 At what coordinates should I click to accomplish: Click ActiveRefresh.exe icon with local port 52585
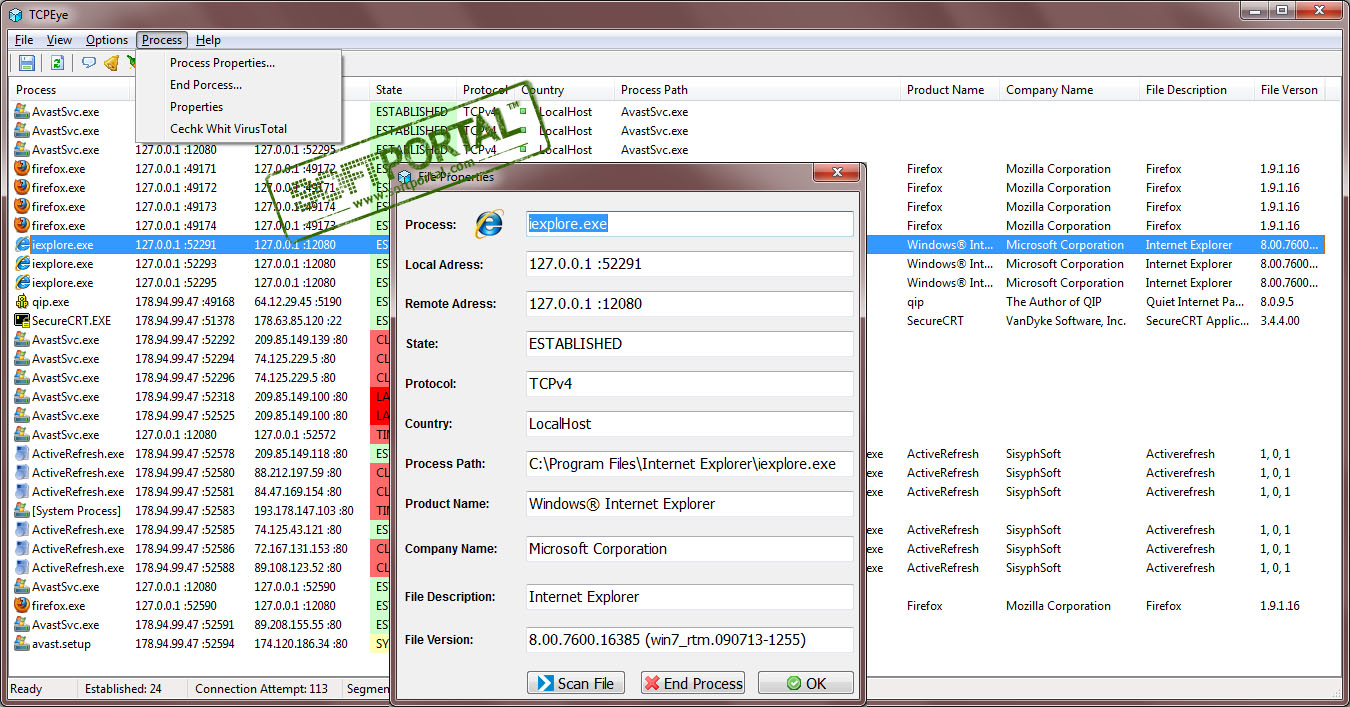22,530
